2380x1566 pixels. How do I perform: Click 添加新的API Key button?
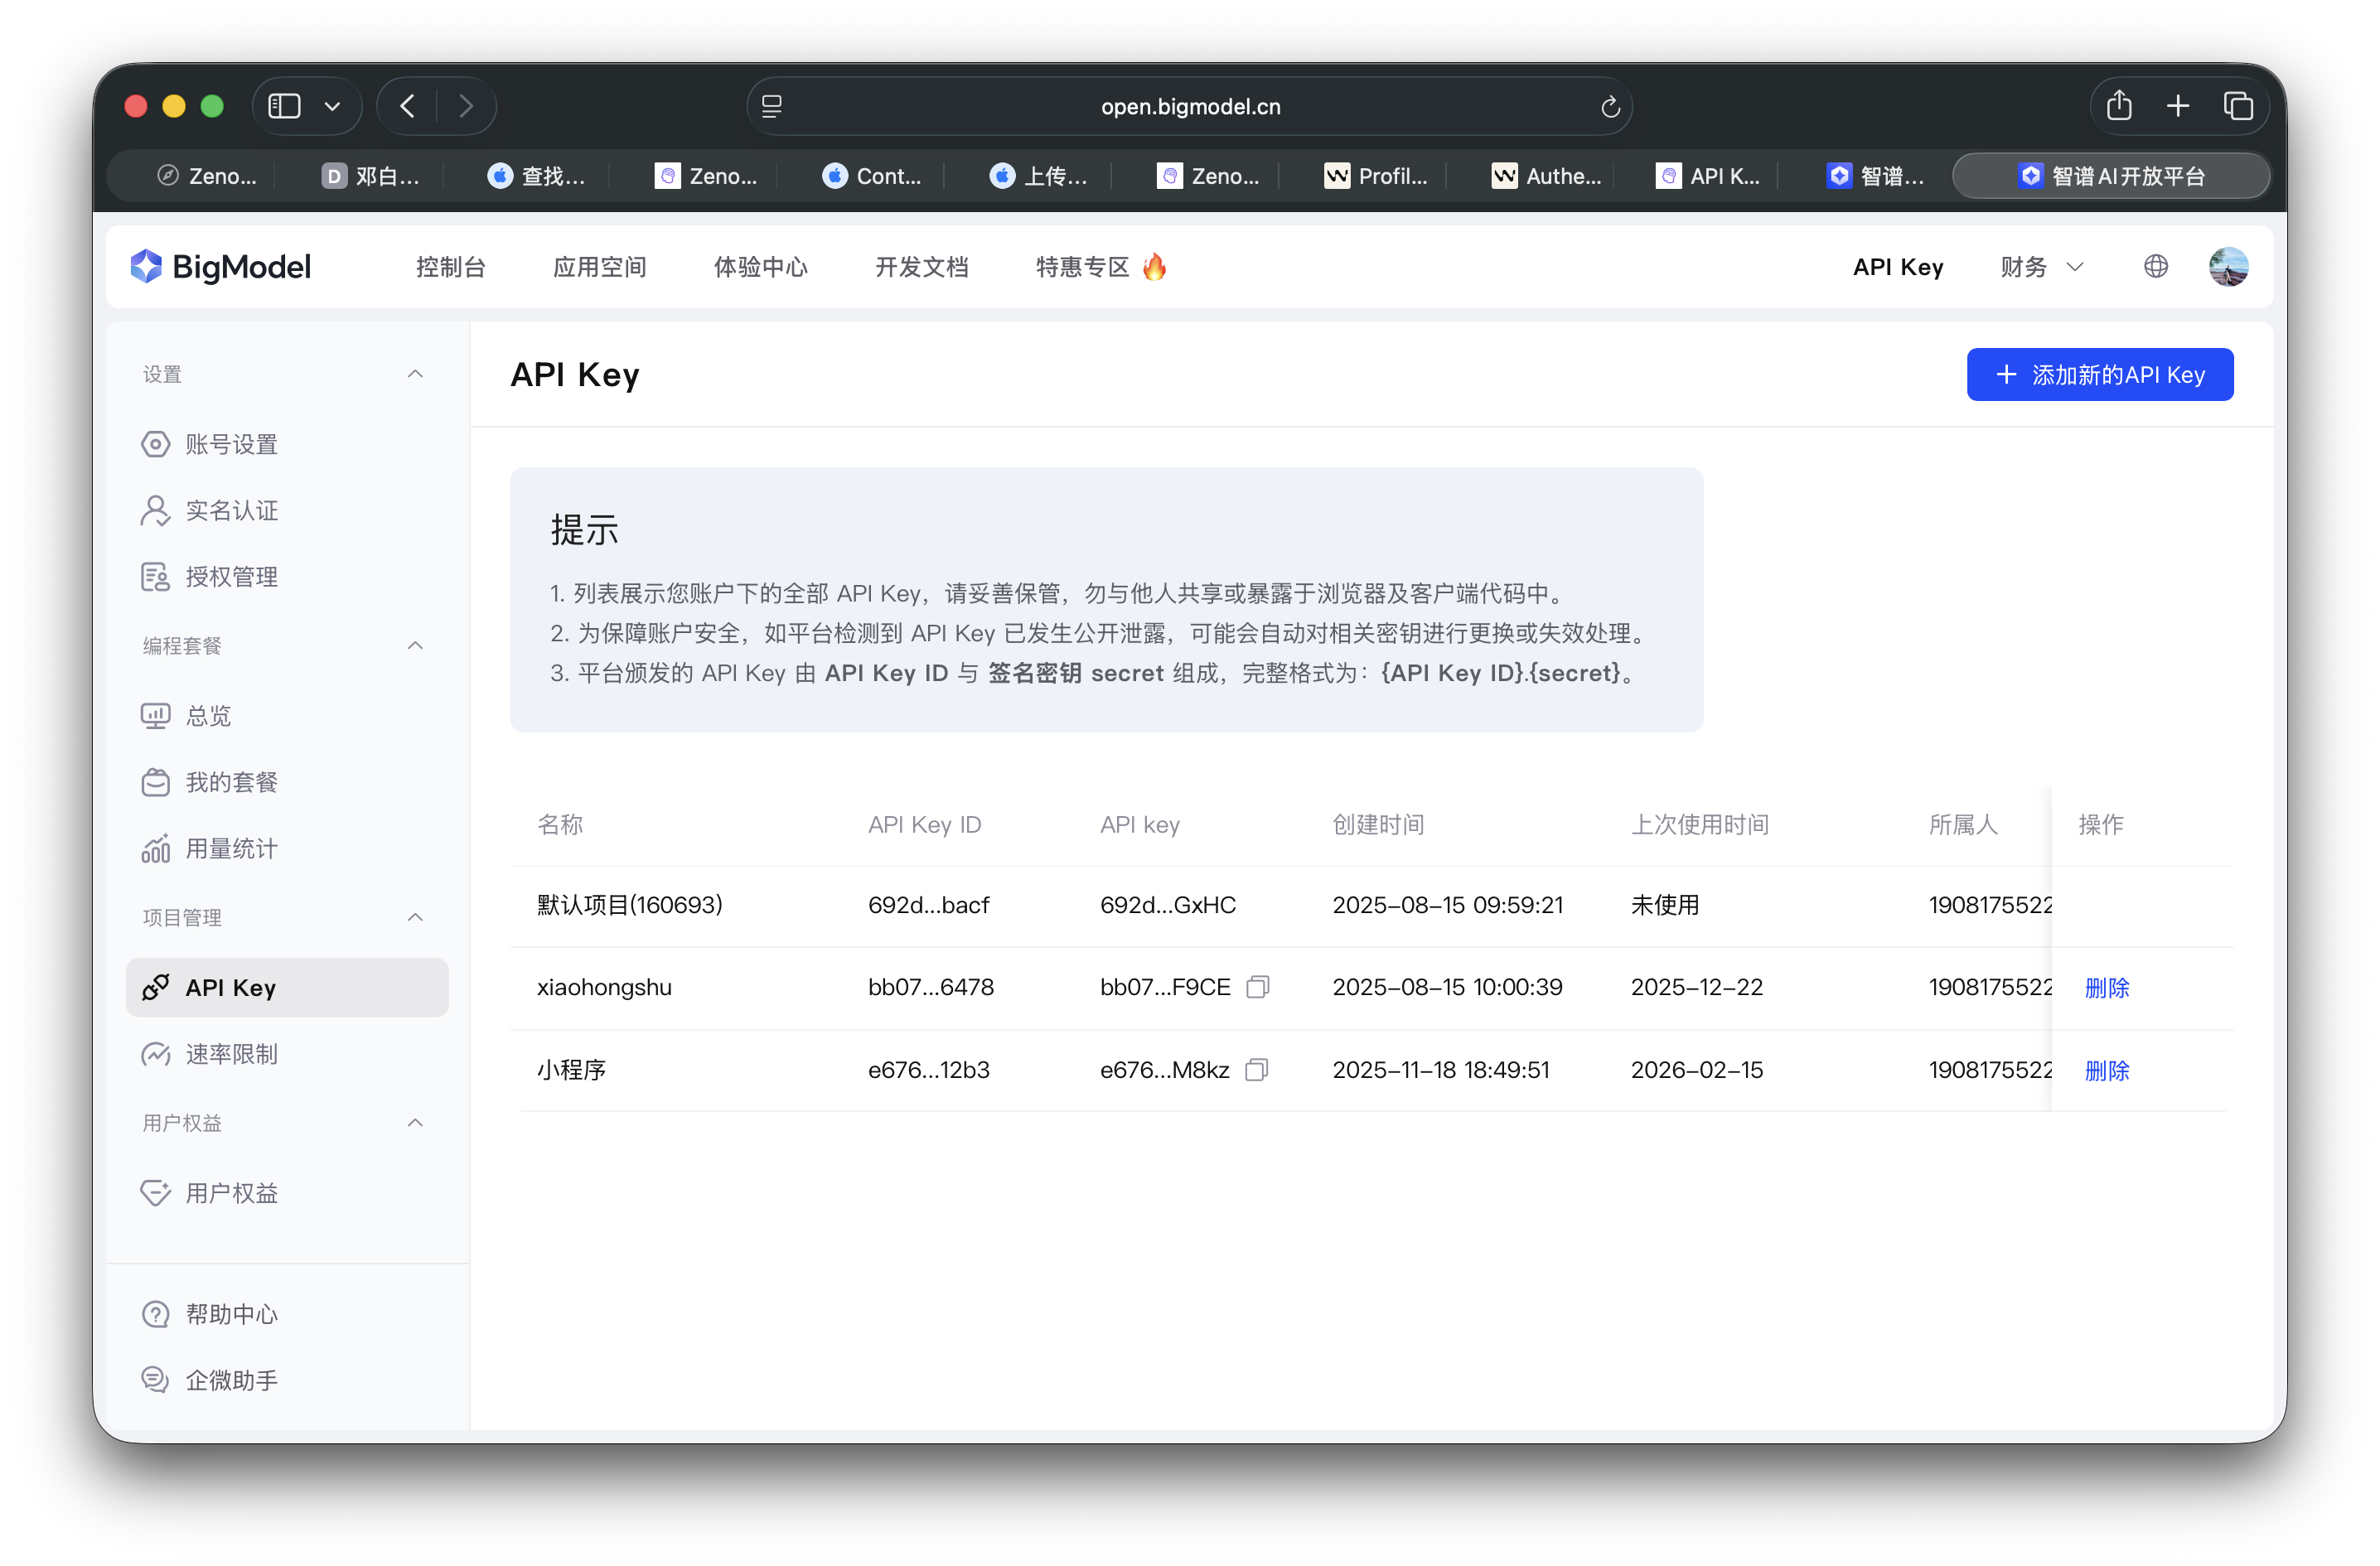2099,374
